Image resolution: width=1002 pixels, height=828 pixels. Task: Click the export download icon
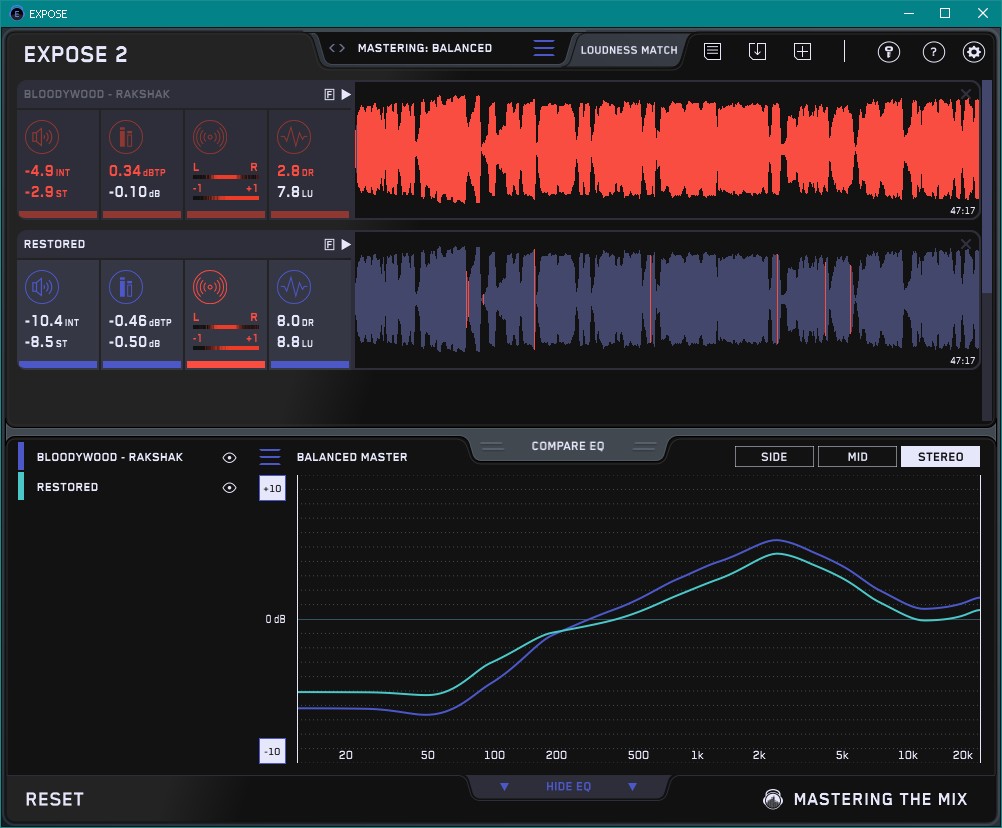757,51
